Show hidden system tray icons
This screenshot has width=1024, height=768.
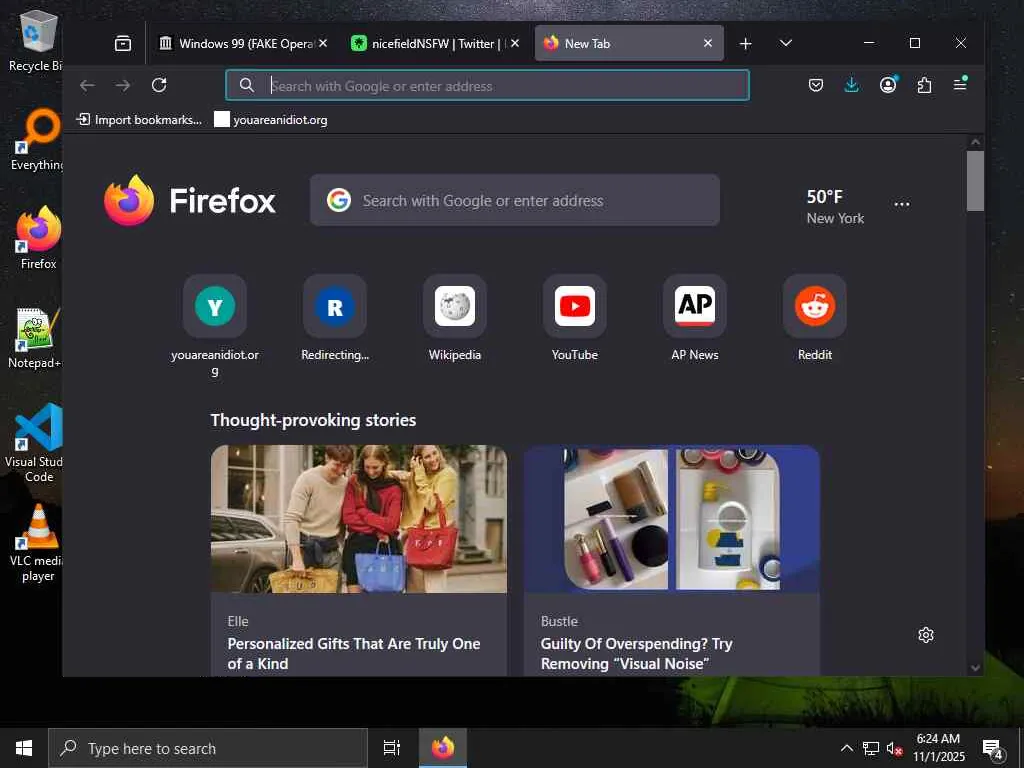pos(846,748)
